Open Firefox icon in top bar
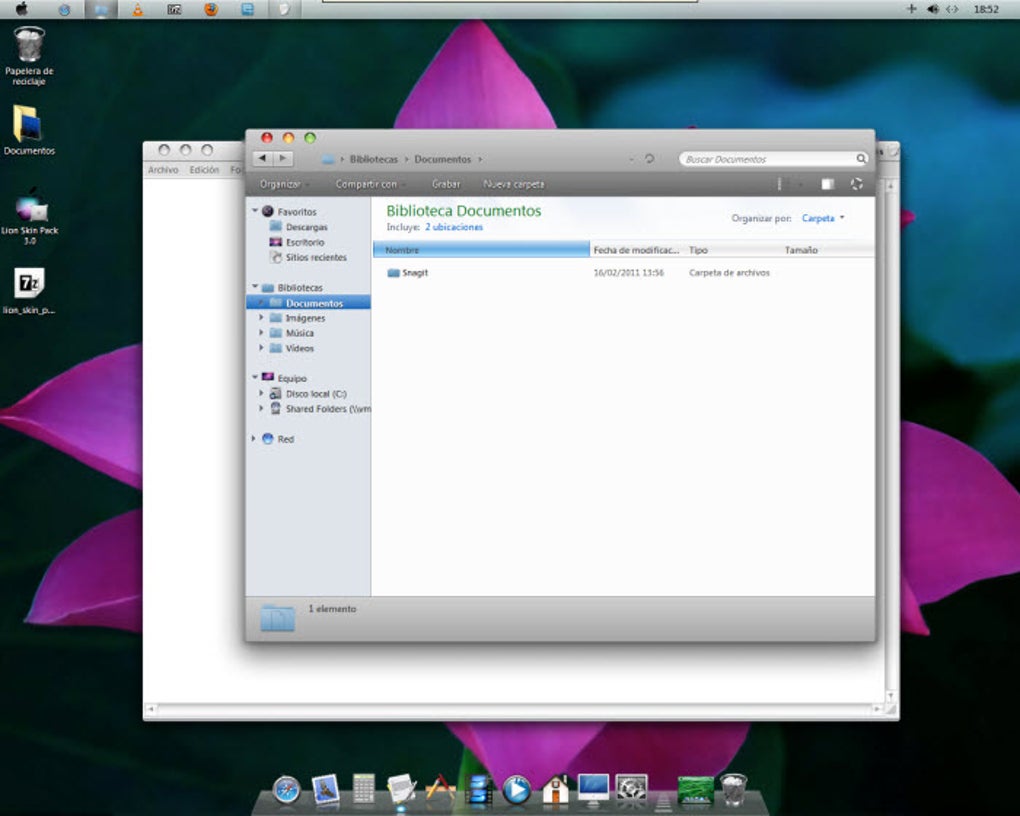The height and width of the screenshot is (816, 1020). [211, 9]
